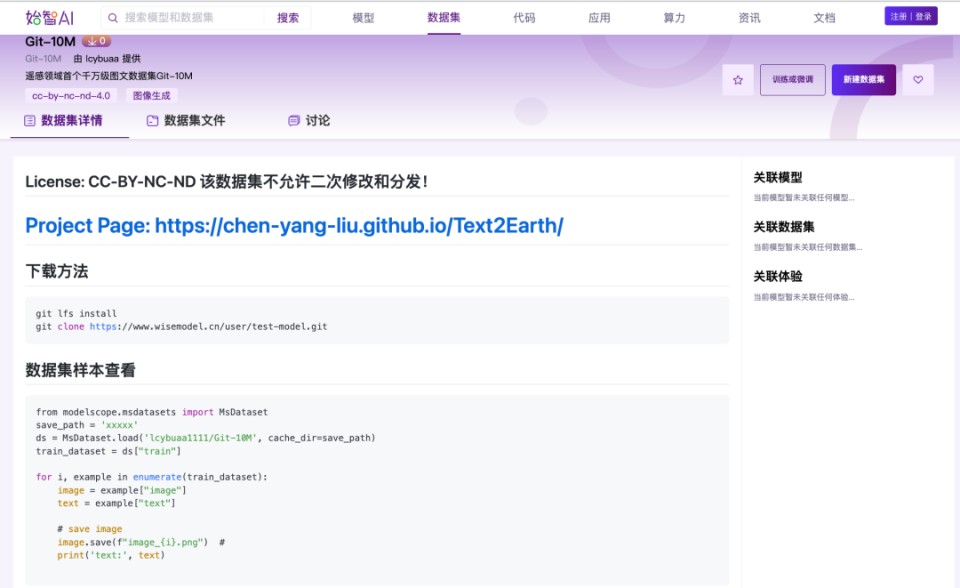Focus the 搜索模型和数据集 search field
Screen dimensions: 960x588
(192, 18)
